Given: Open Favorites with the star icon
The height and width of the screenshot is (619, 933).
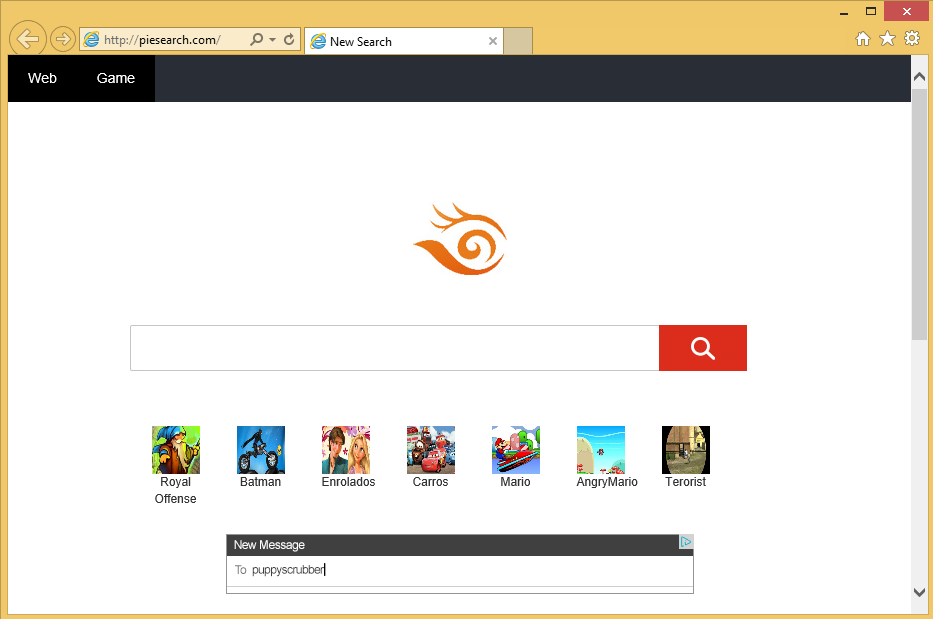Looking at the screenshot, I should (887, 39).
